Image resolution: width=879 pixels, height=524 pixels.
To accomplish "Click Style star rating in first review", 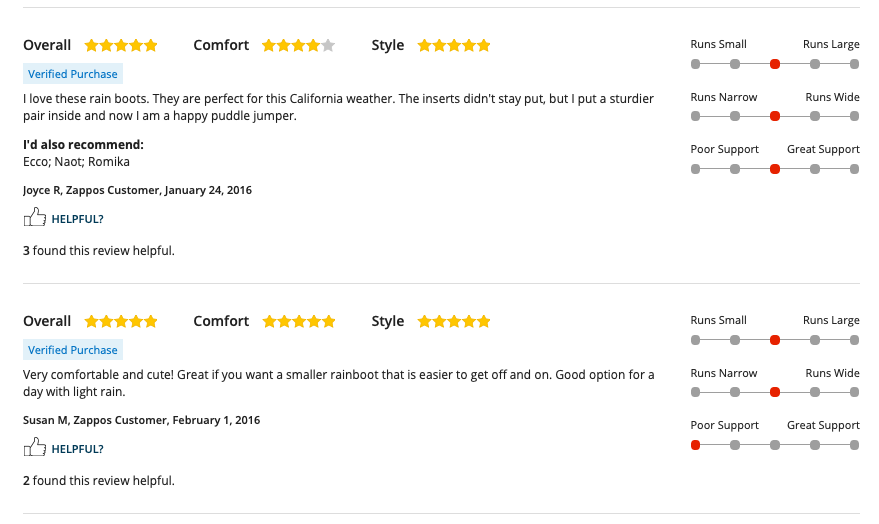I will 454,45.
